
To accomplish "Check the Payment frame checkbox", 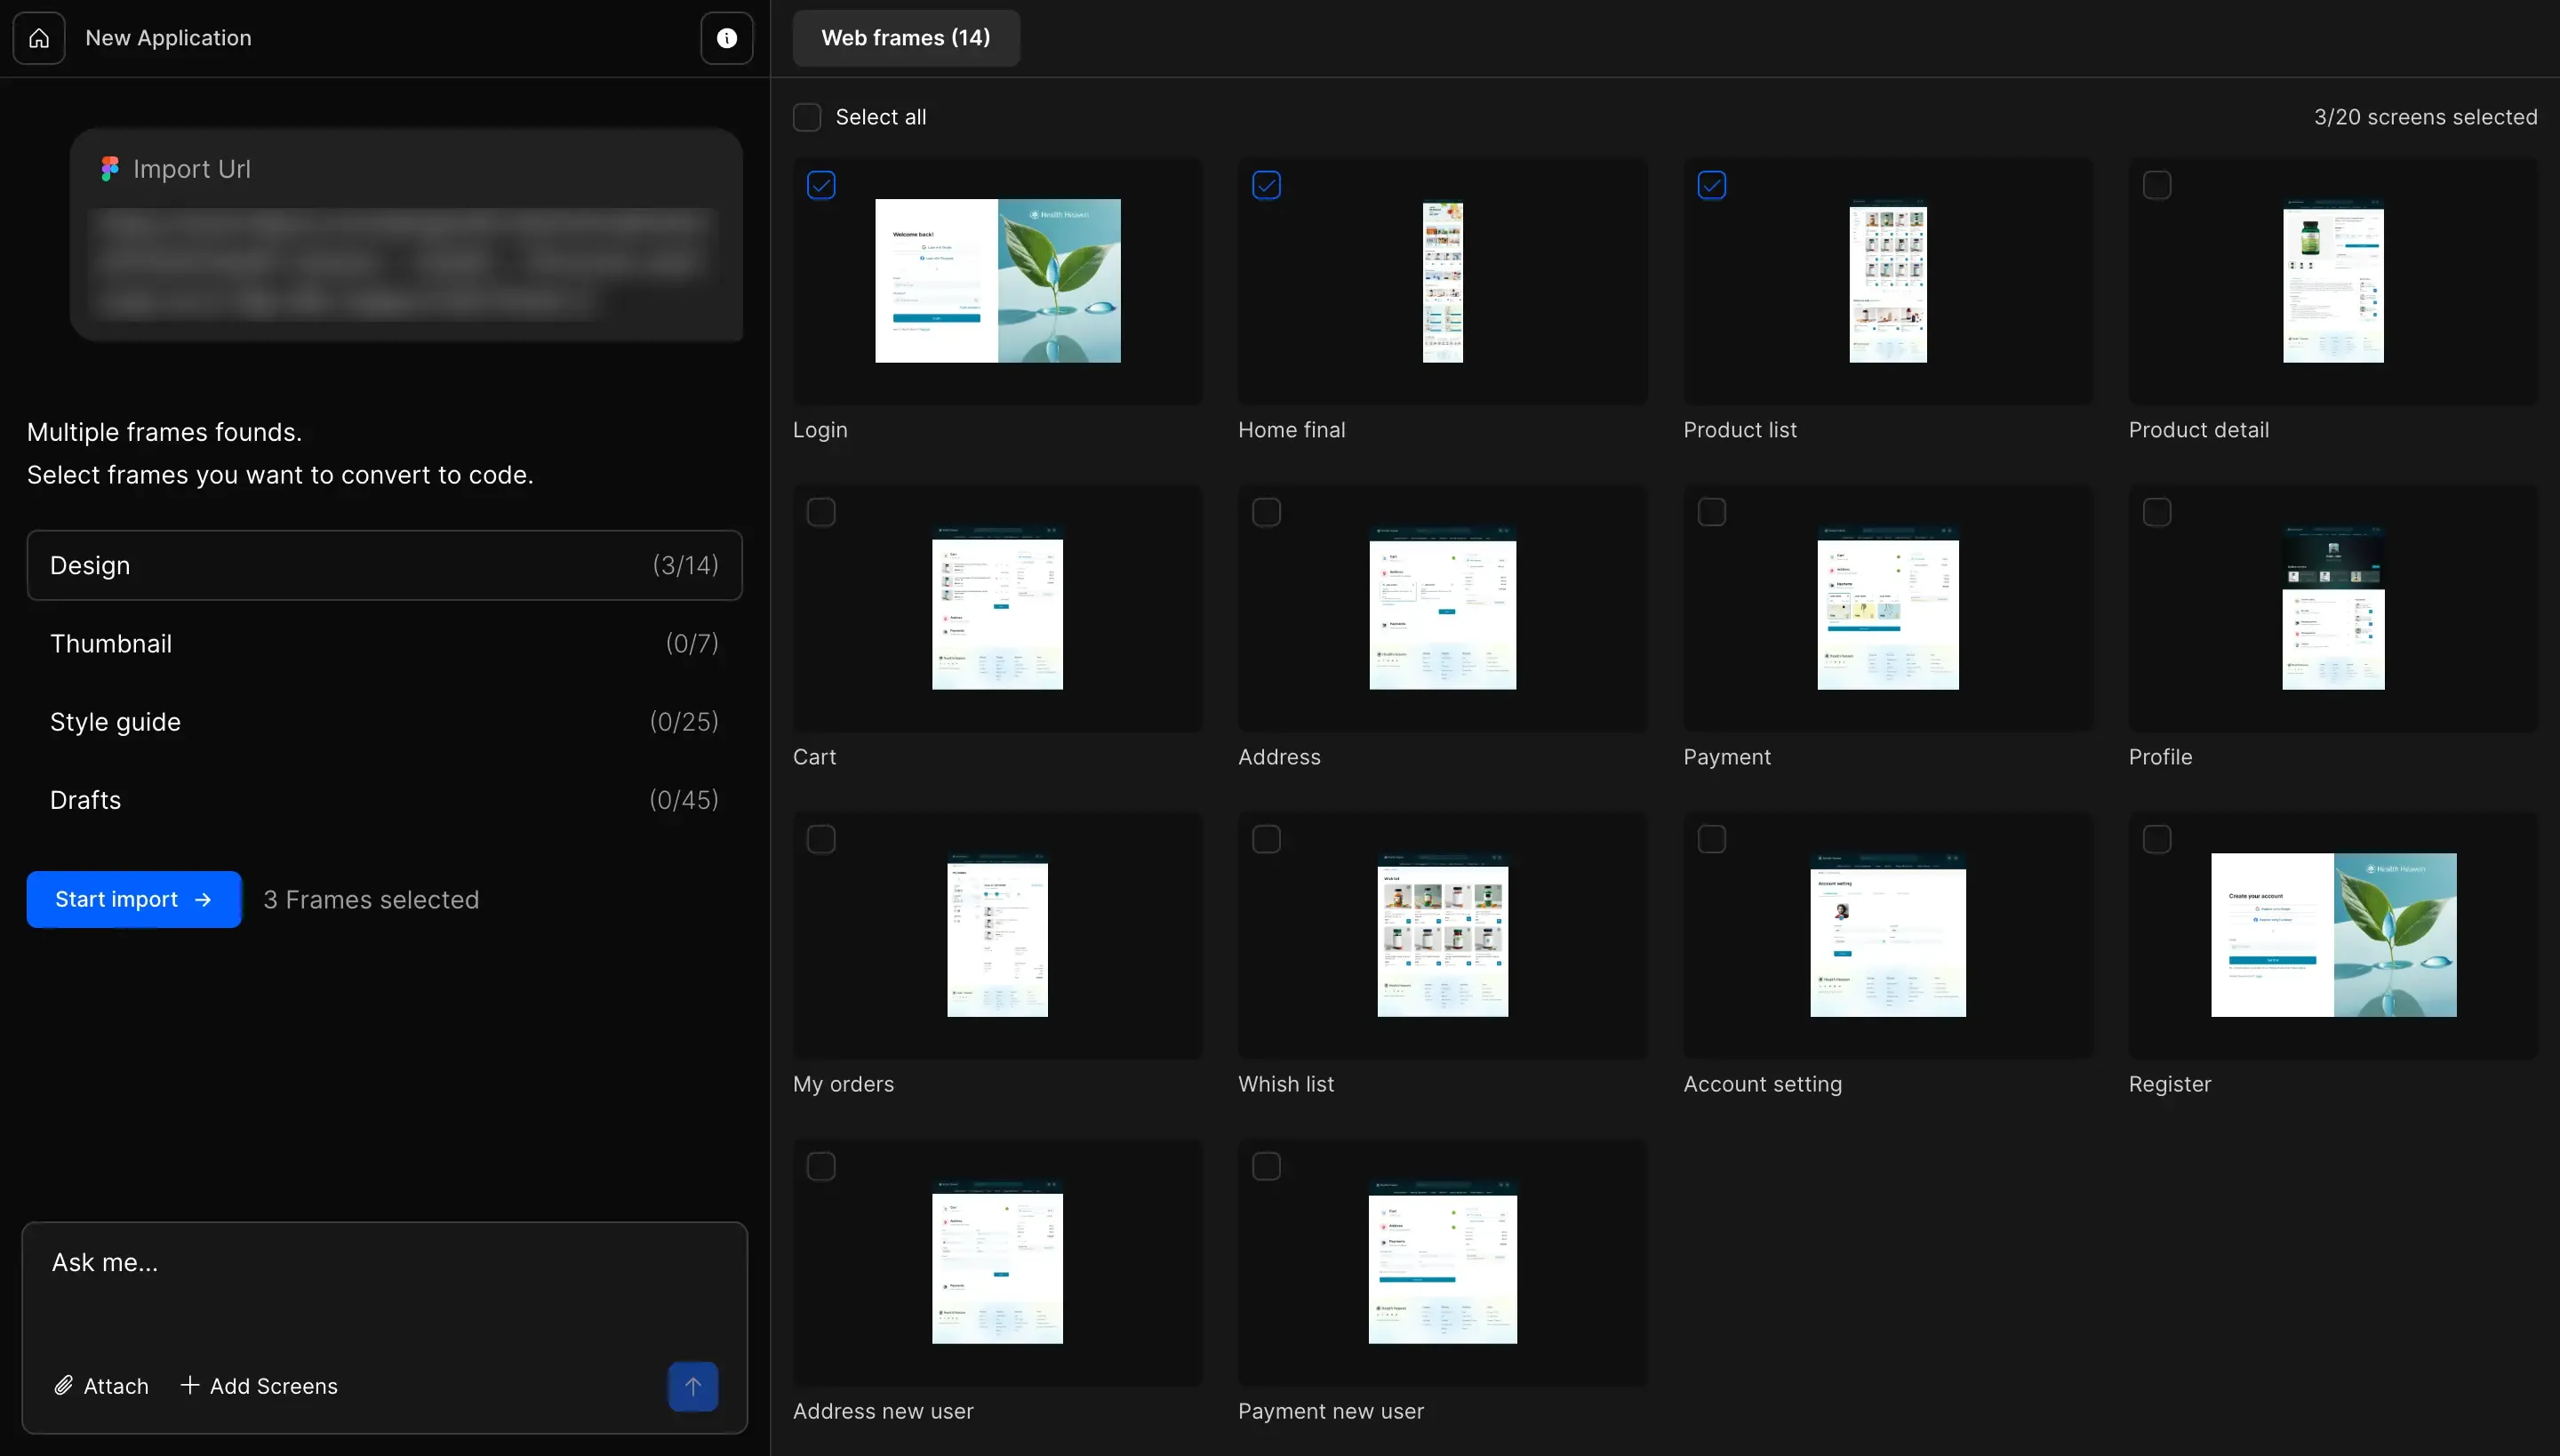I will tap(1712, 512).
